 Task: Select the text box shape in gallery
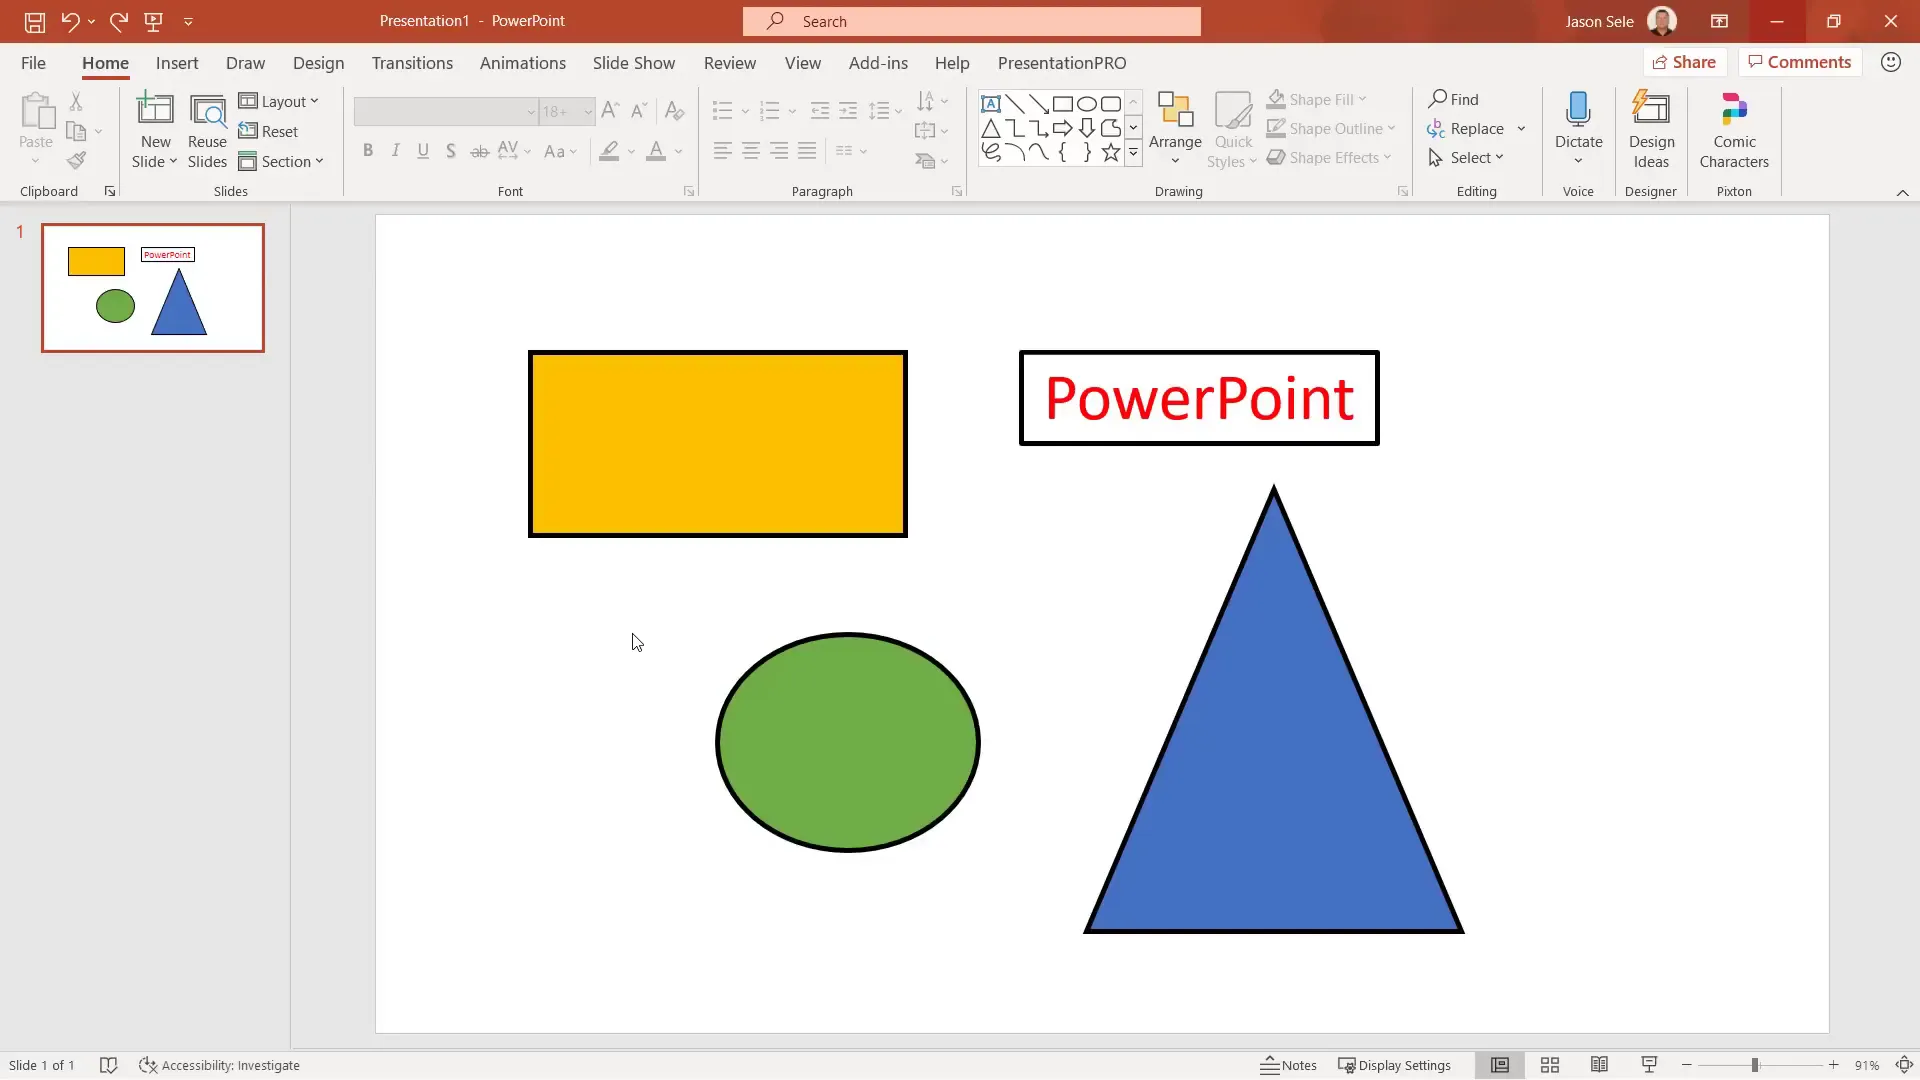(x=990, y=103)
